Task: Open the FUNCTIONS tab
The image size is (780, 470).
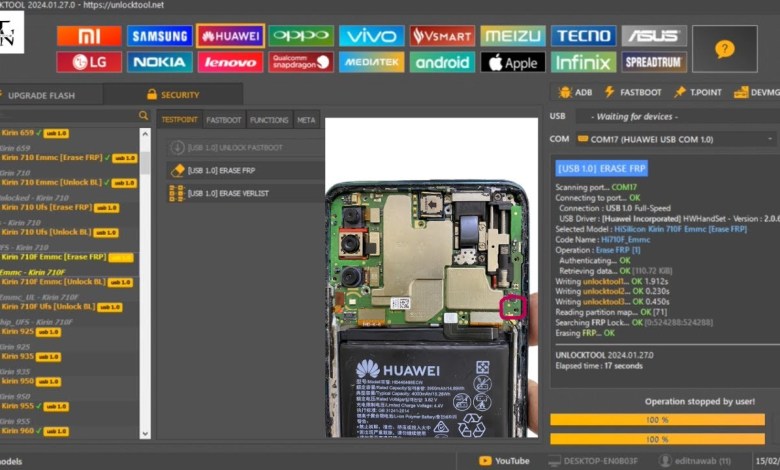Action: click(268, 120)
